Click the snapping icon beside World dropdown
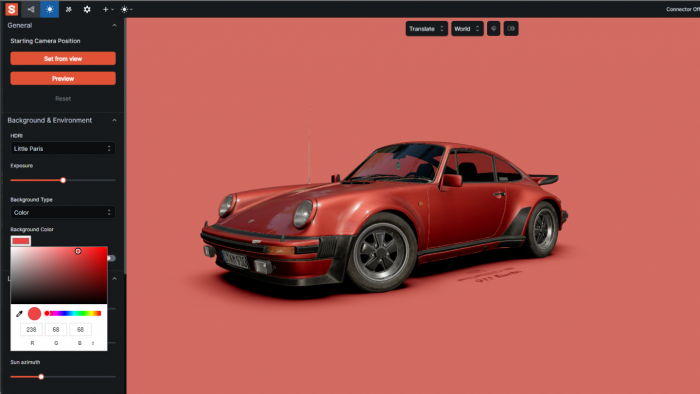The width and height of the screenshot is (700, 394). 493,29
